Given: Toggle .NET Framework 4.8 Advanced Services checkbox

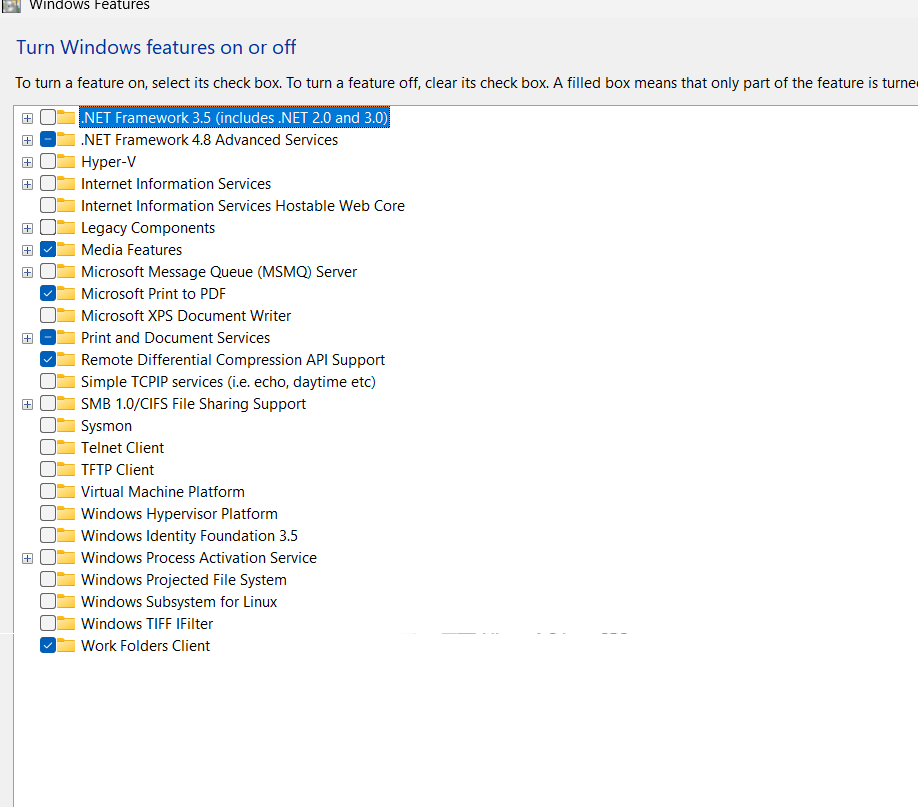Looking at the screenshot, I should click(48, 139).
